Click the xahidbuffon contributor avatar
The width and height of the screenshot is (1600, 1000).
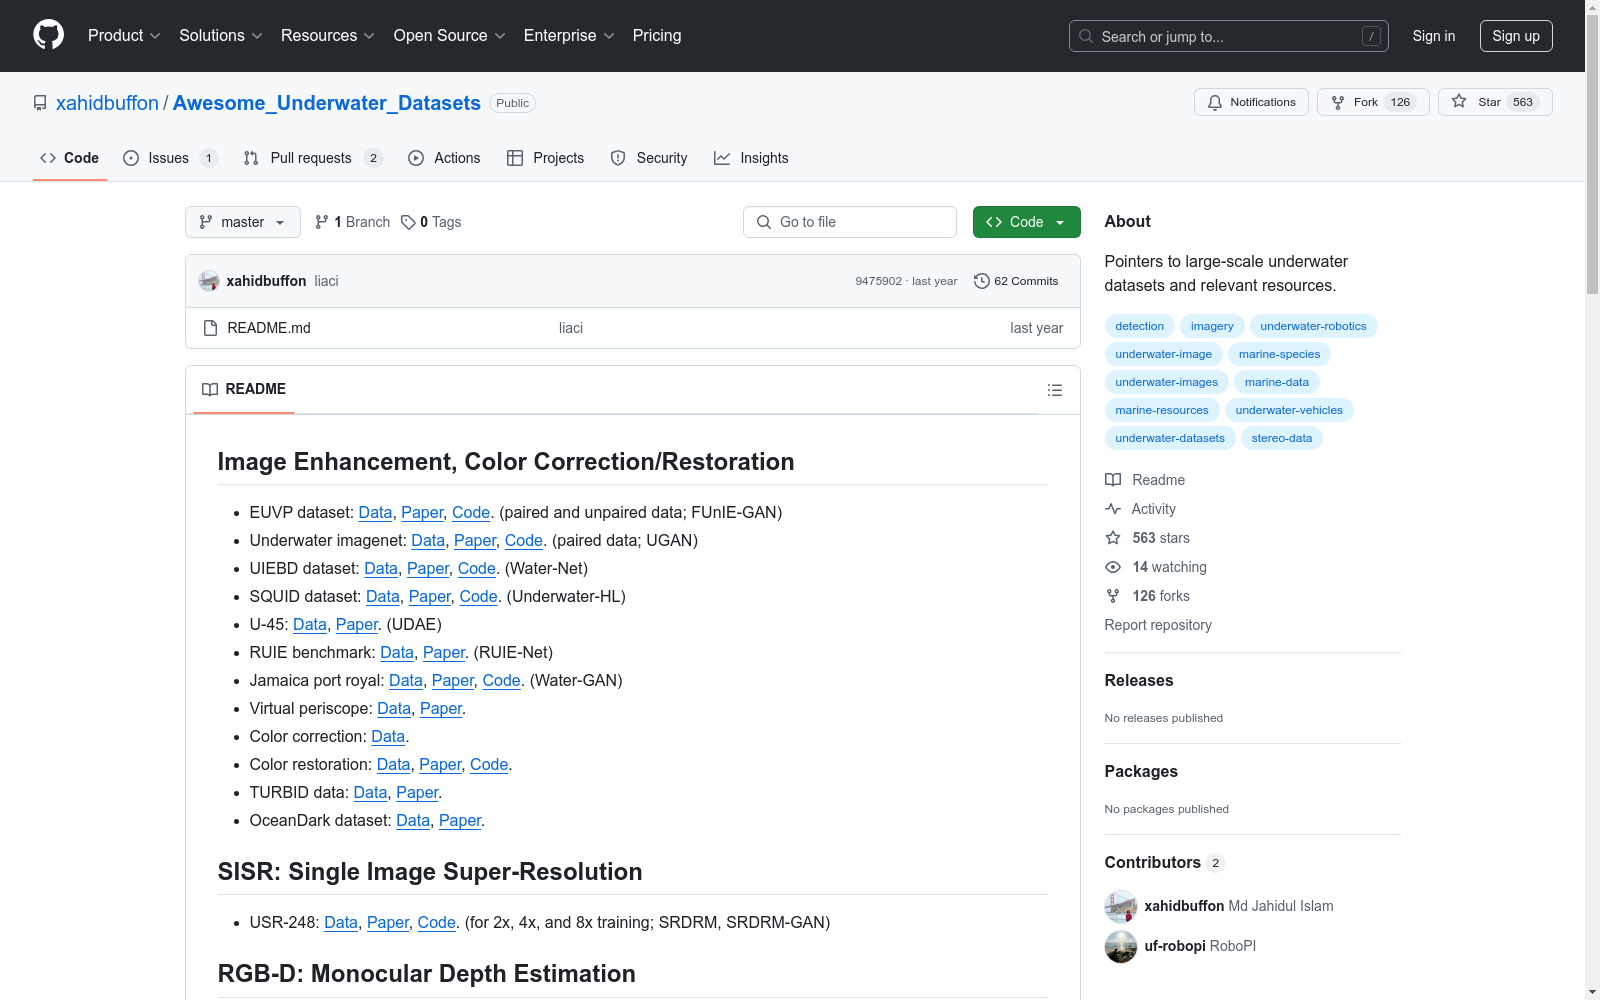click(x=1120, y=906)
